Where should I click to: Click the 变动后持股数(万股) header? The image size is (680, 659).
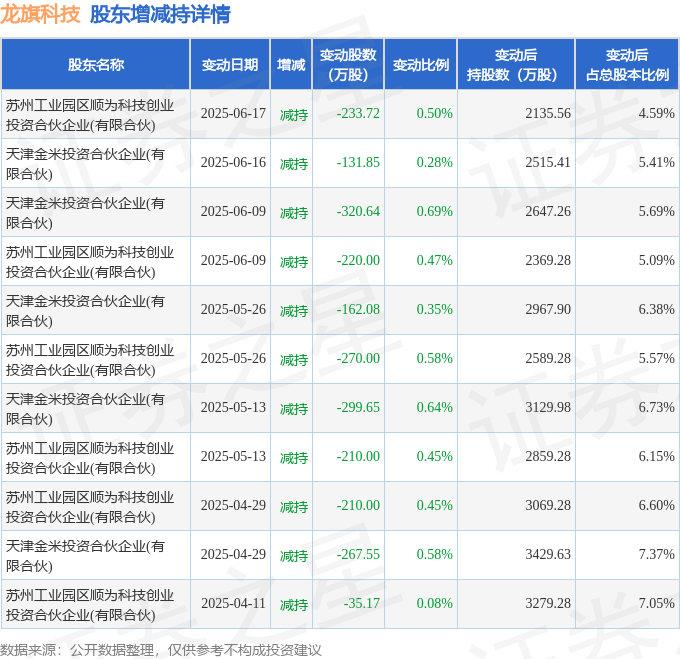[x=516, y=65]
